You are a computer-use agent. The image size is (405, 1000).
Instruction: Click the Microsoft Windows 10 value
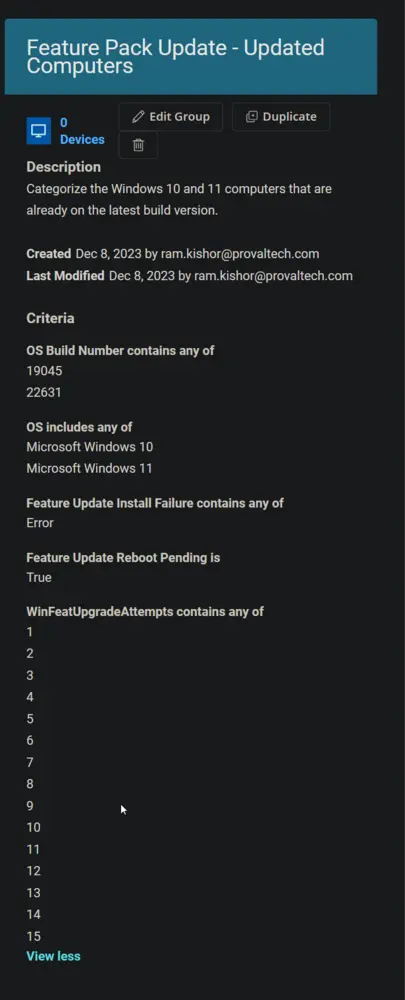pyautogui.click(x=90, y=446)
